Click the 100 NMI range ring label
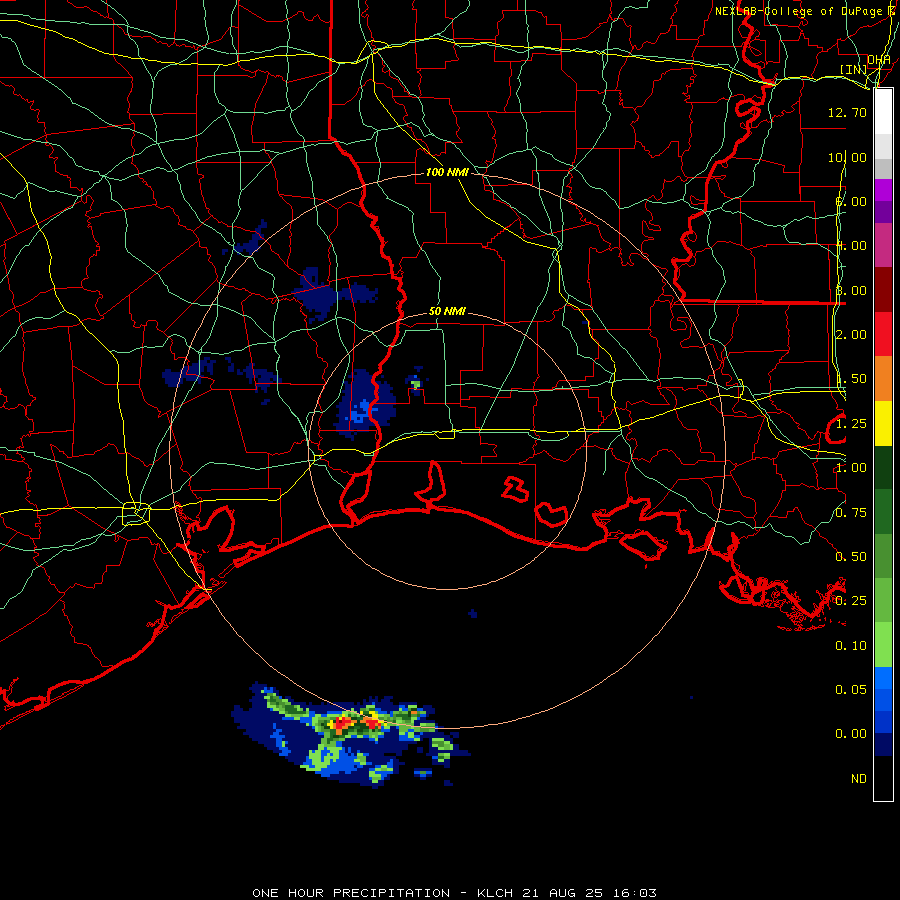 (x=447, y=172)
